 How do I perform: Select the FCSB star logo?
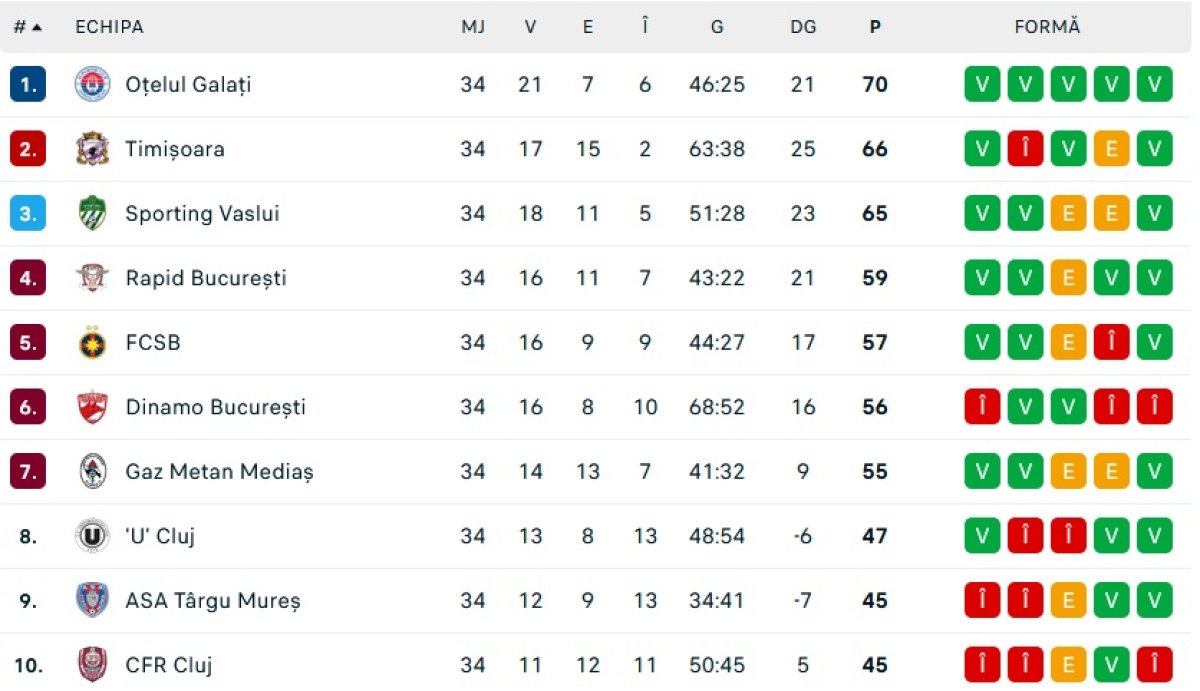[92, 343]
